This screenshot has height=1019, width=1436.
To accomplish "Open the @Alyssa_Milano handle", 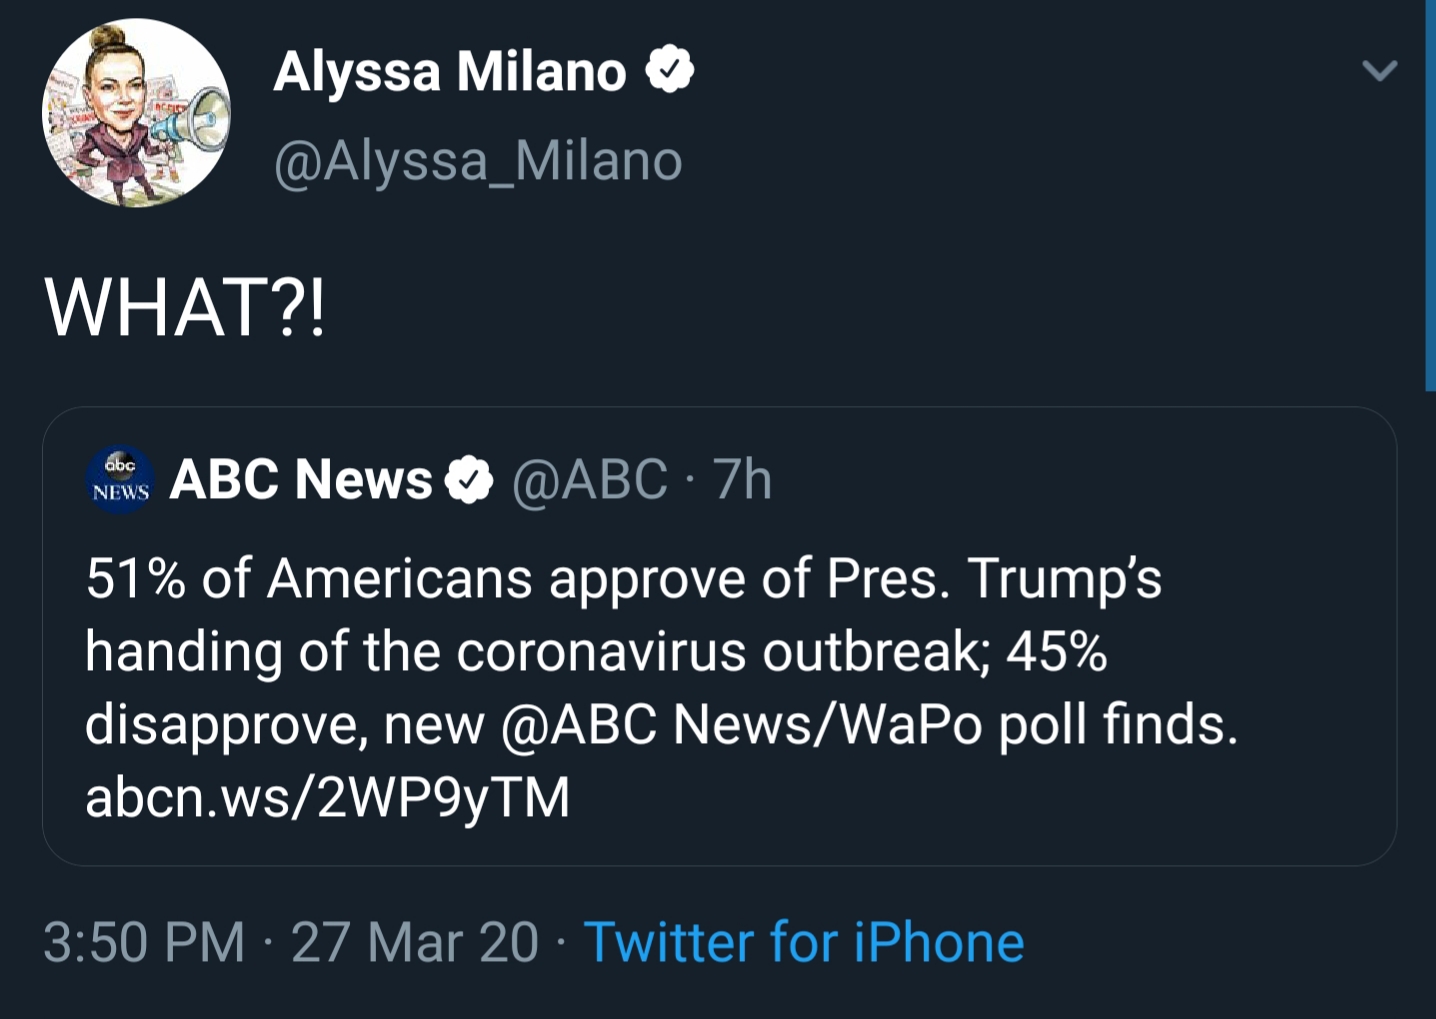I will coord(478,160).
